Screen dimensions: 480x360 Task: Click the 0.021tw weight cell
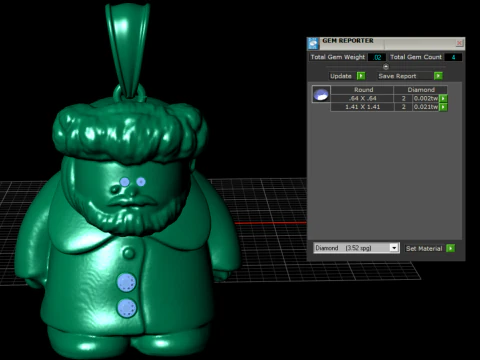[x=426, y=107]
